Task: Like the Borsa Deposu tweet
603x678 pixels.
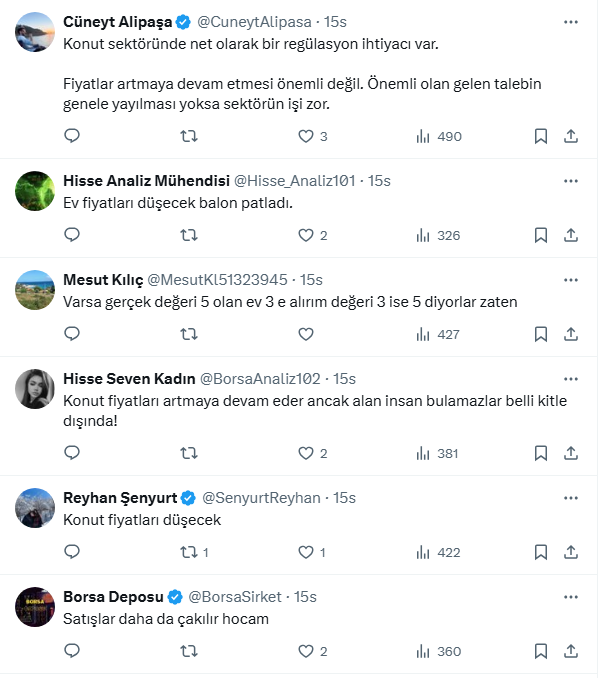Action: point(306,651)
